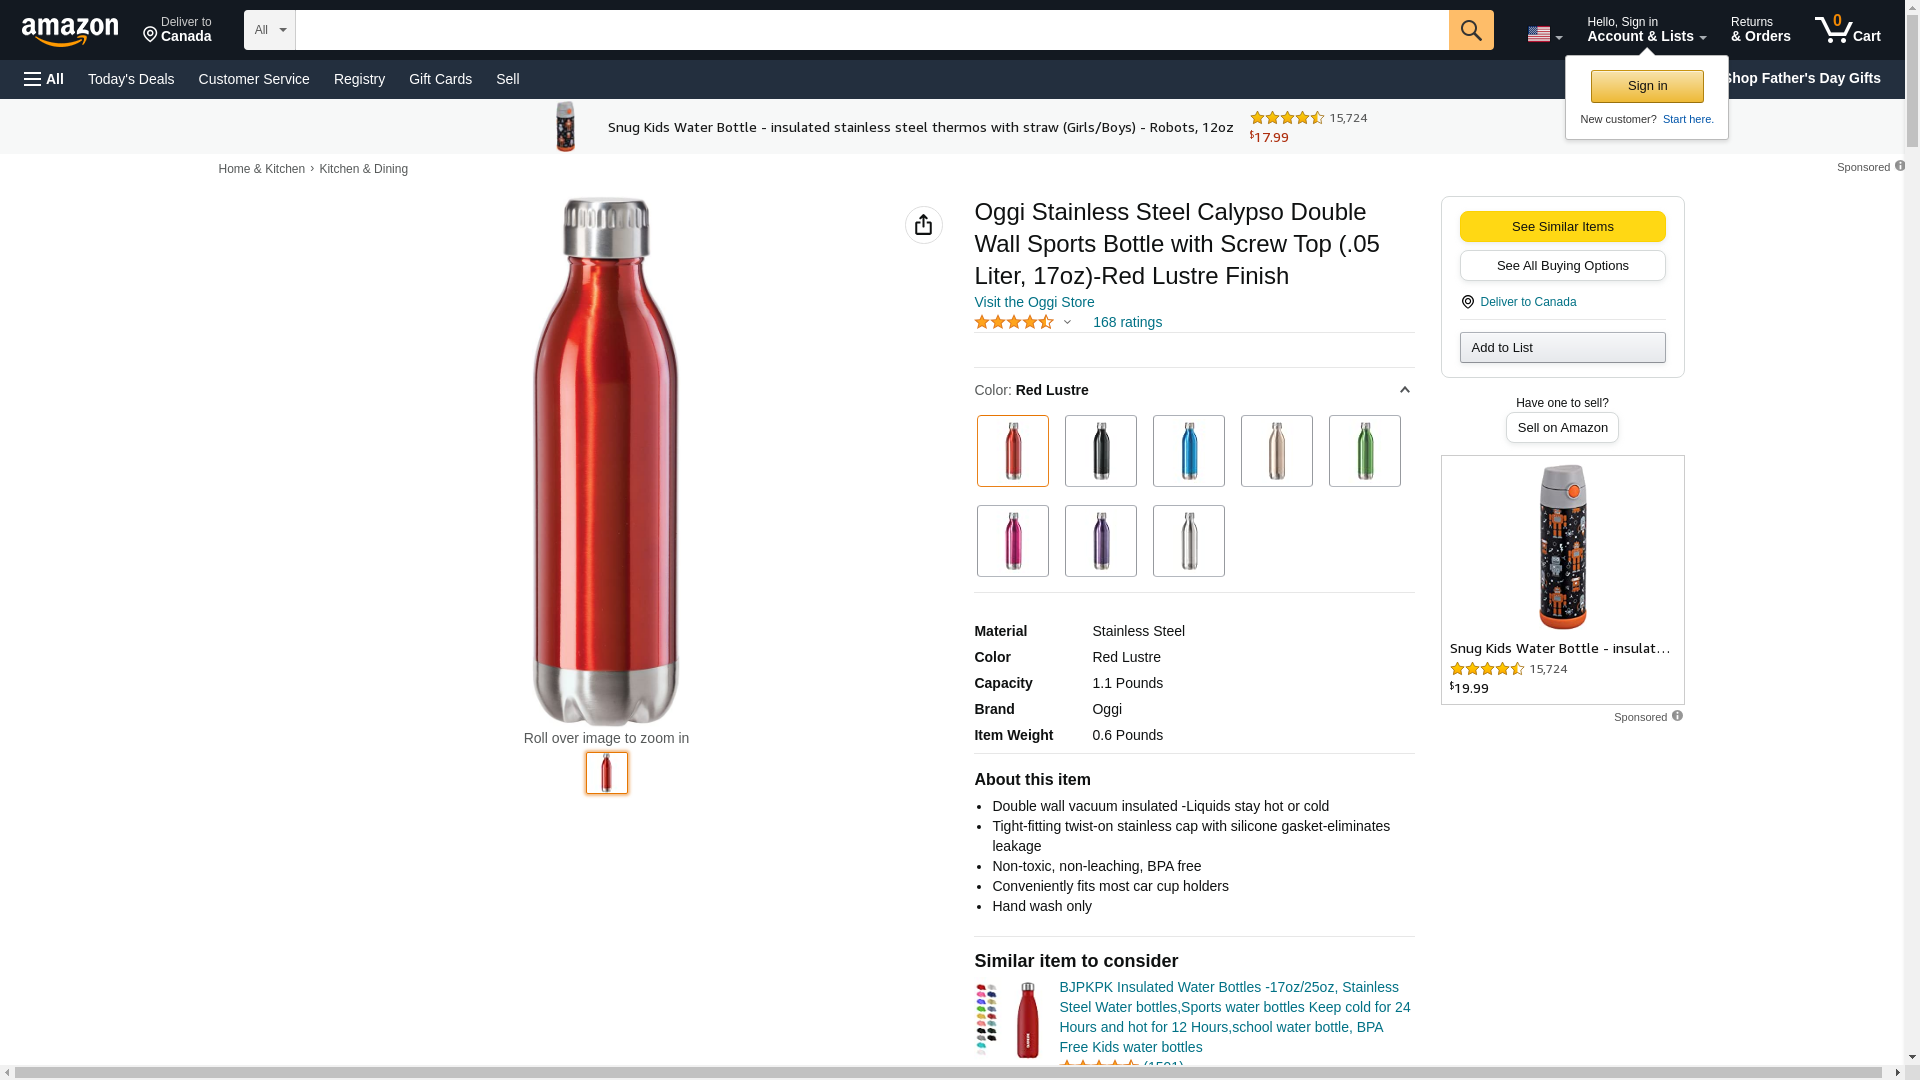Click the search magnifier button
The image size is (1920, 1080).
coord(1470,30)
